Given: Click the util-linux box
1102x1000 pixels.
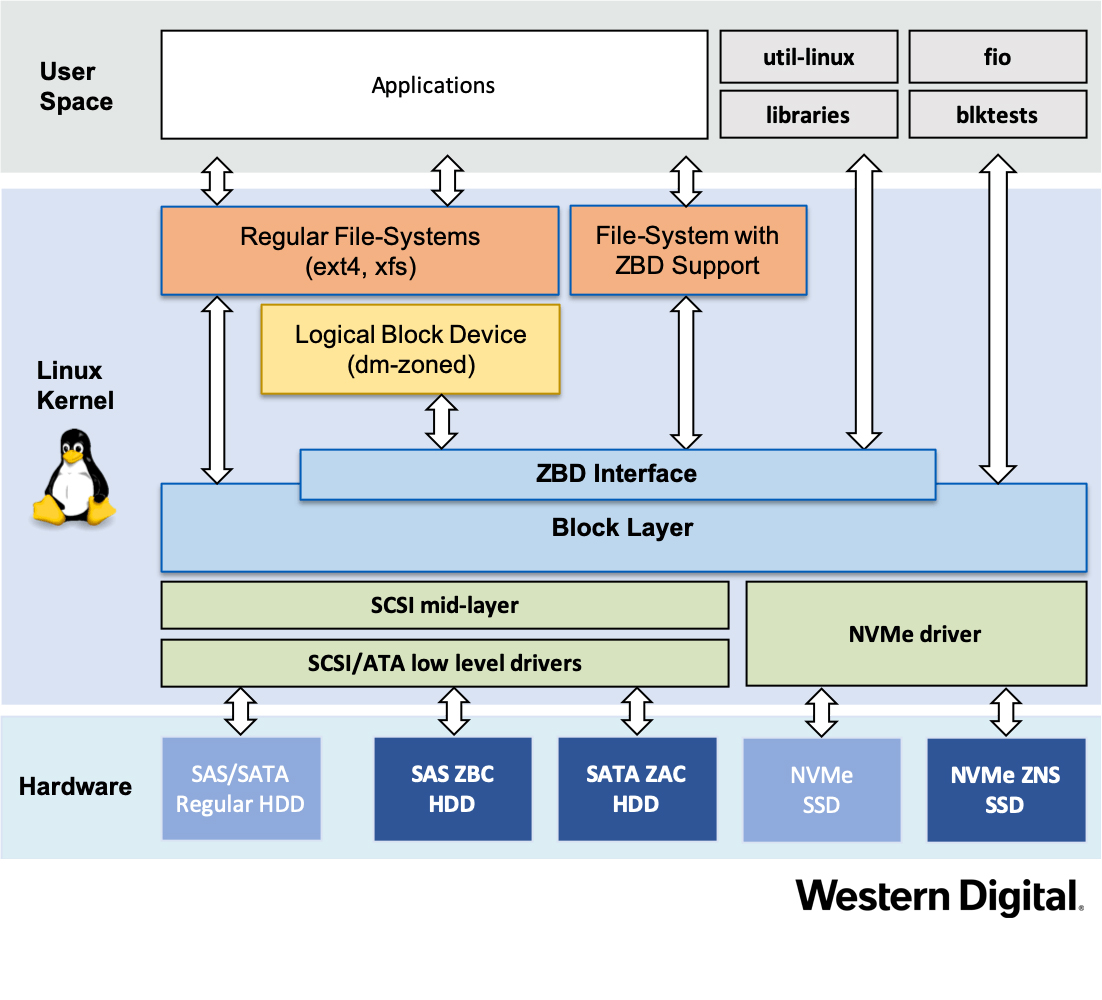Looking at the screenshot, I should tap(809, 57).
